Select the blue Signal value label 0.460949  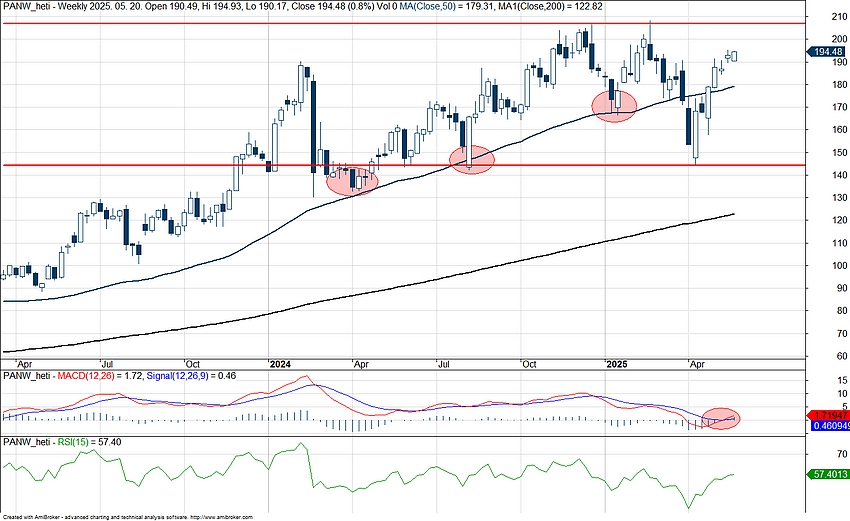click(x=829, y=426)
